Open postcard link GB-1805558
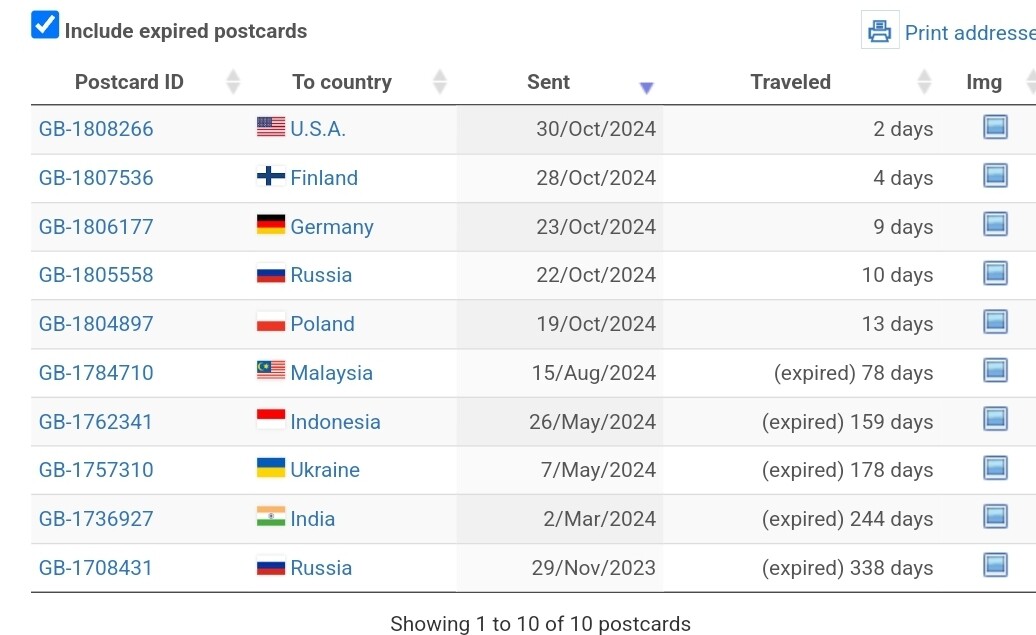 (x=96, y=275)
